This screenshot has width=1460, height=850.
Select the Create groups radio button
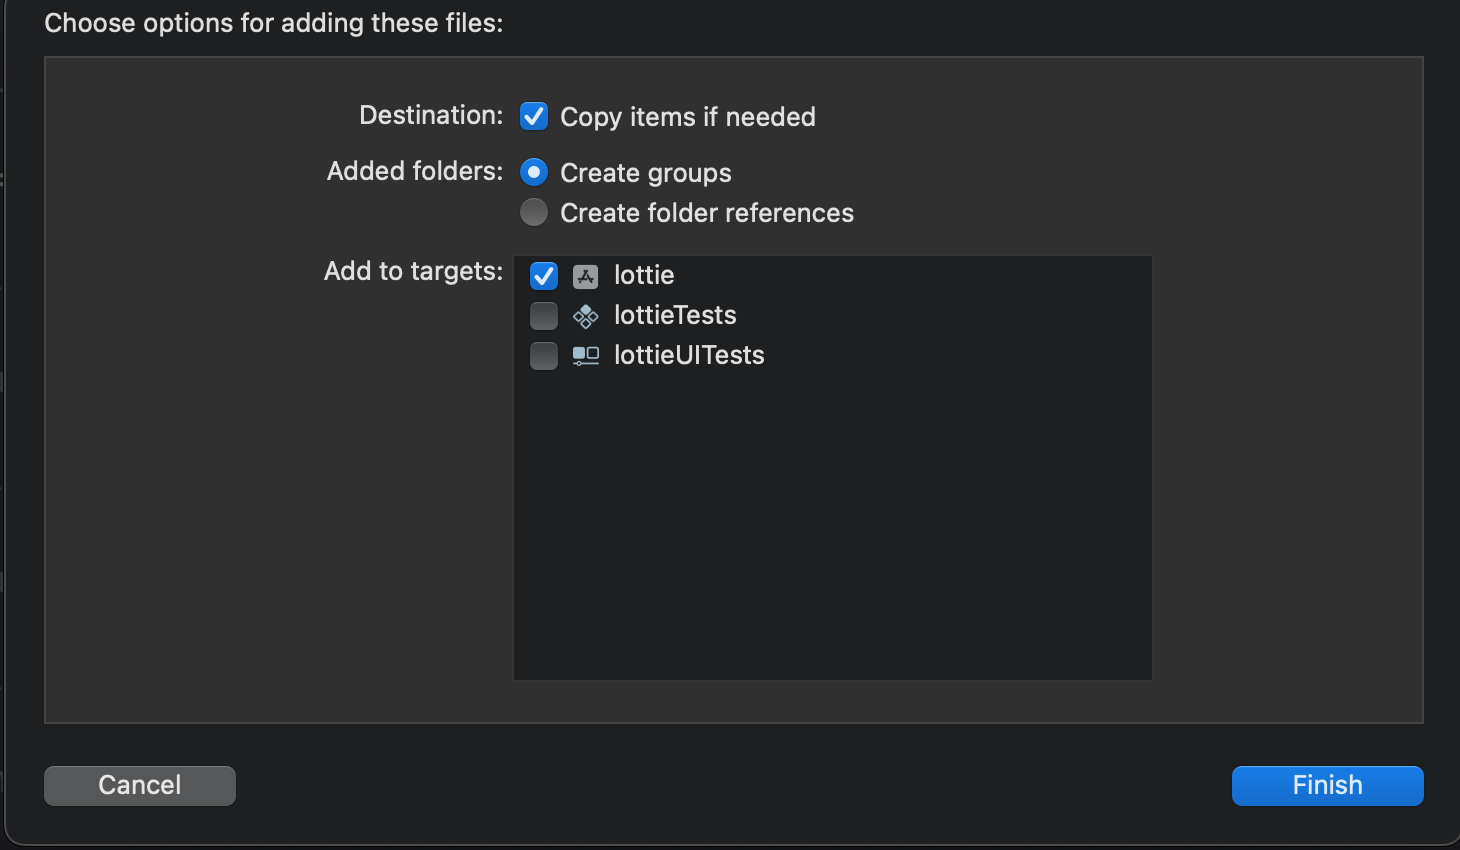click(534, 172)
